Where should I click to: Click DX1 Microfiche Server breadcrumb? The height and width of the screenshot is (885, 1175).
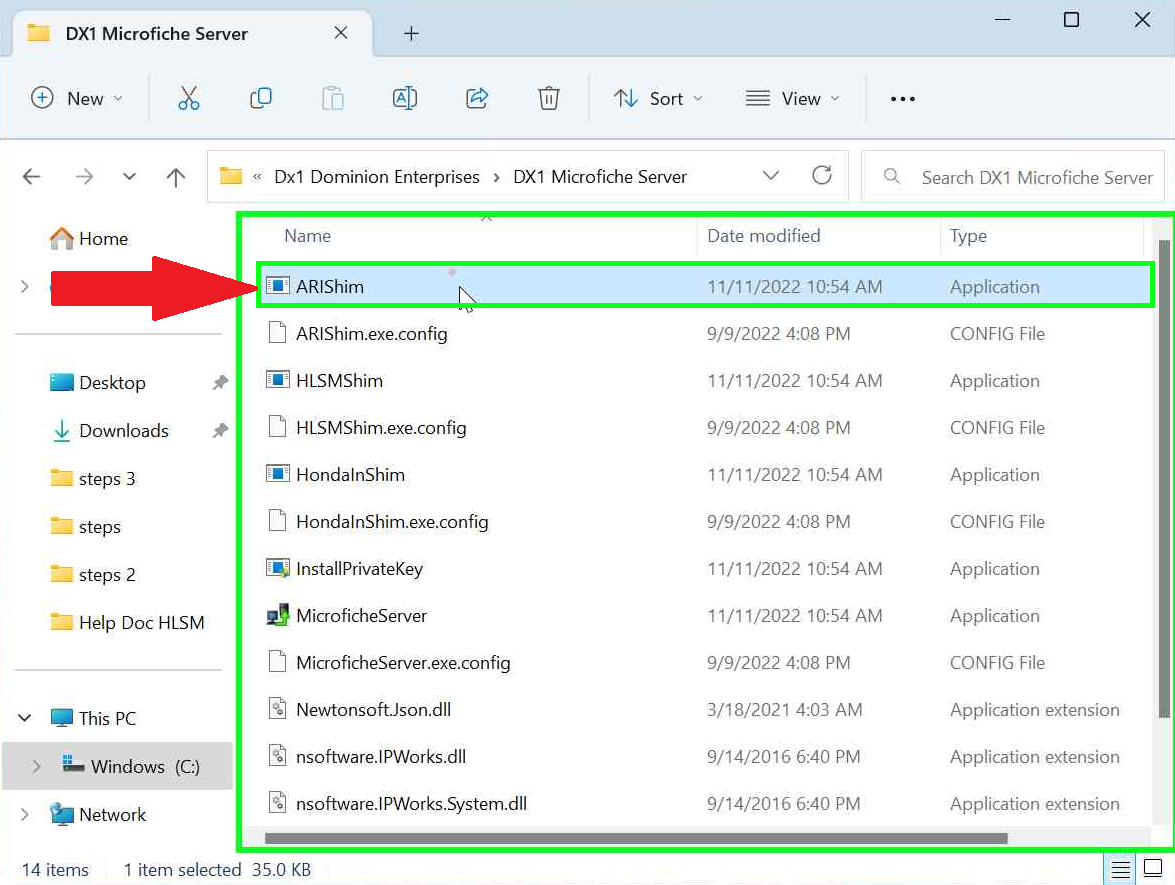pyautogui.click(x=599, y=177)
